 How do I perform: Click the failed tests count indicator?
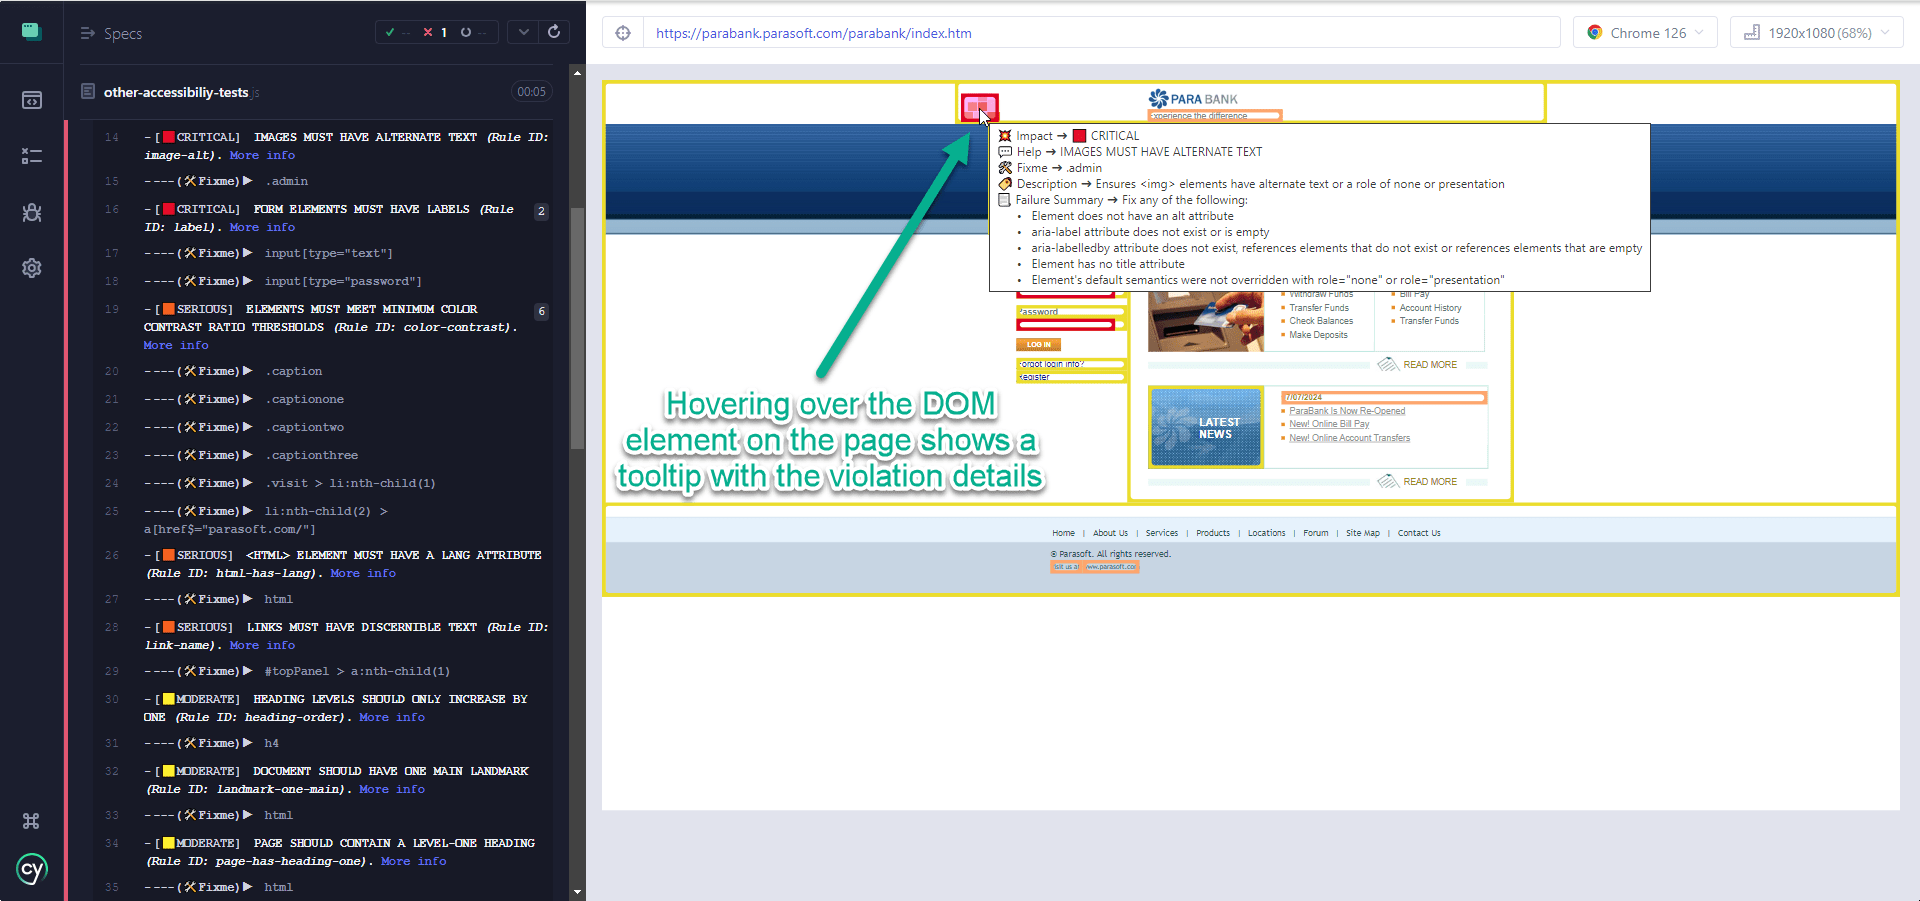pos(435,32)
